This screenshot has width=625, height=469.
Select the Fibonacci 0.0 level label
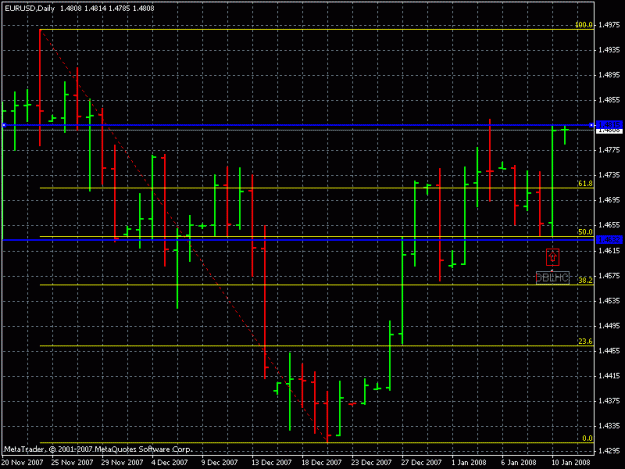point(587,438)
